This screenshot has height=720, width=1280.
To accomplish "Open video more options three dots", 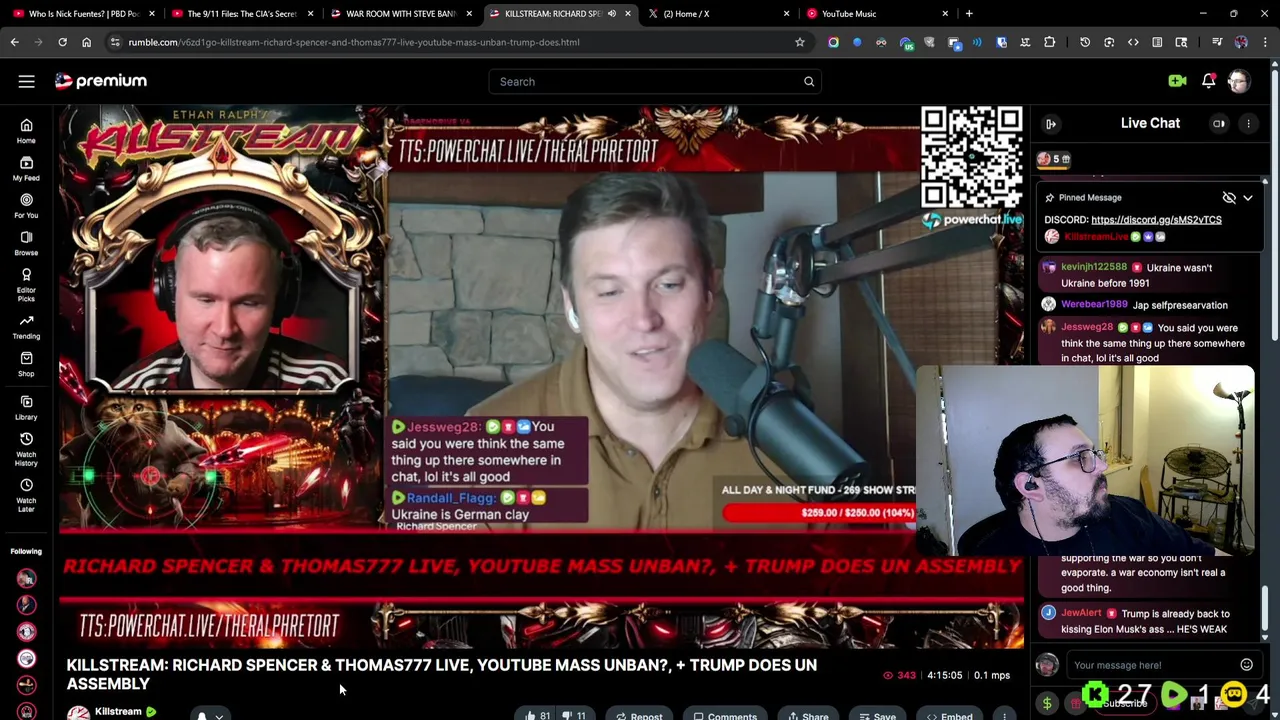I will 1004,715.
